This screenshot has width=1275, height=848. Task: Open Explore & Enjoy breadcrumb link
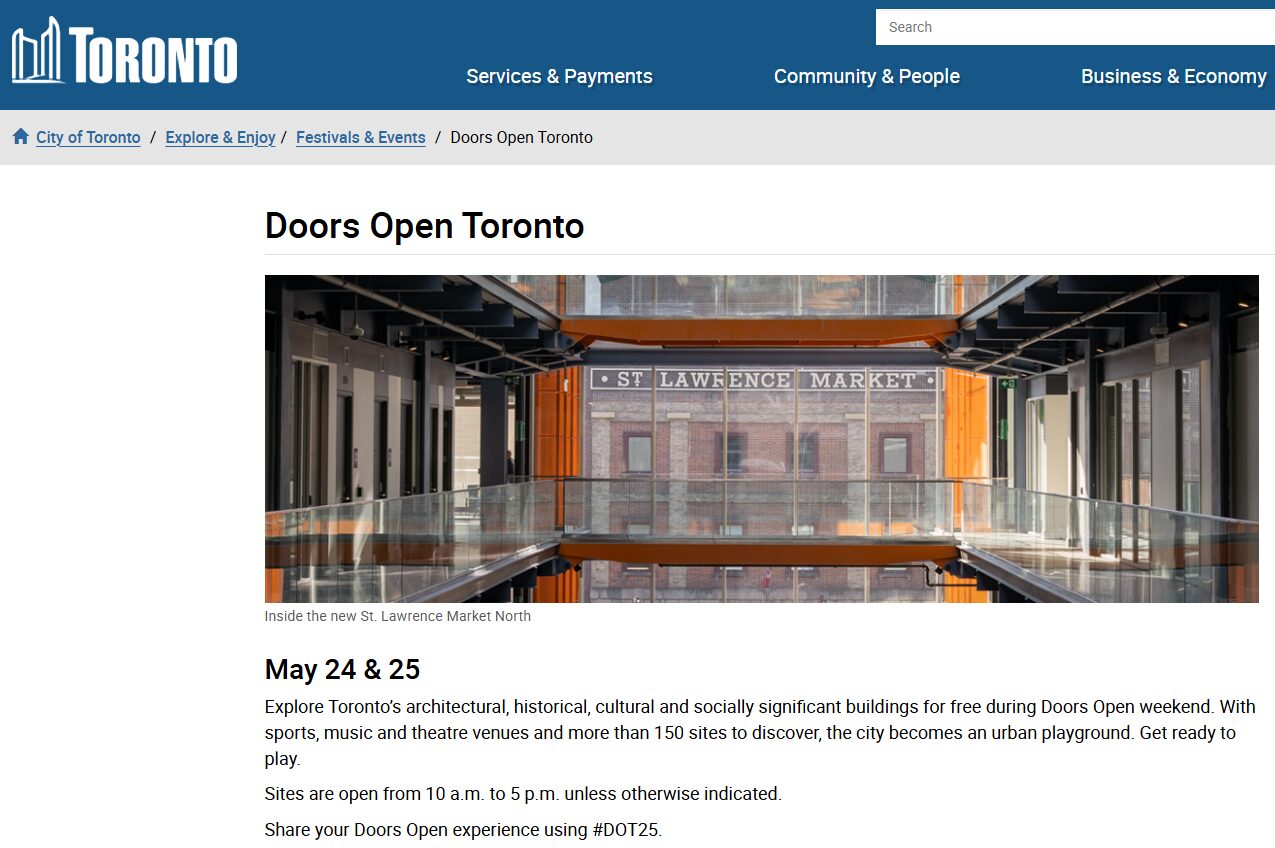pos(220,137)
